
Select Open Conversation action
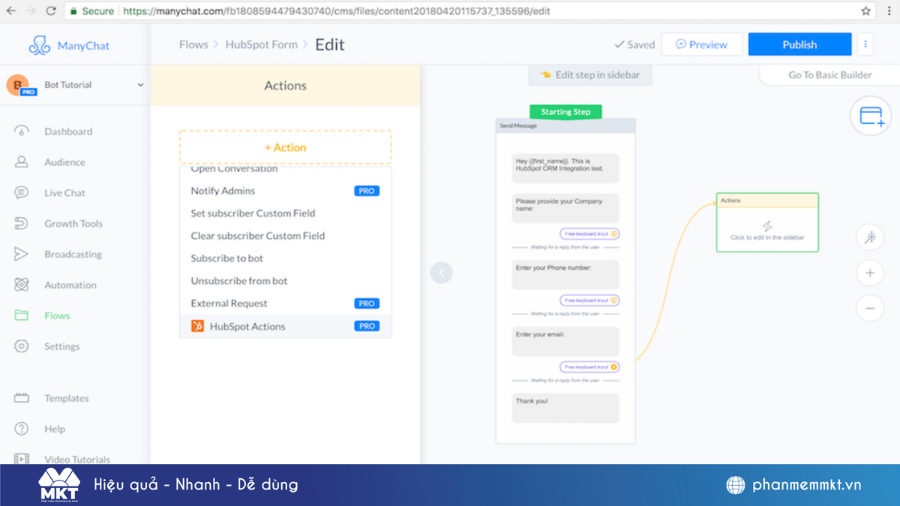(234, 169)
